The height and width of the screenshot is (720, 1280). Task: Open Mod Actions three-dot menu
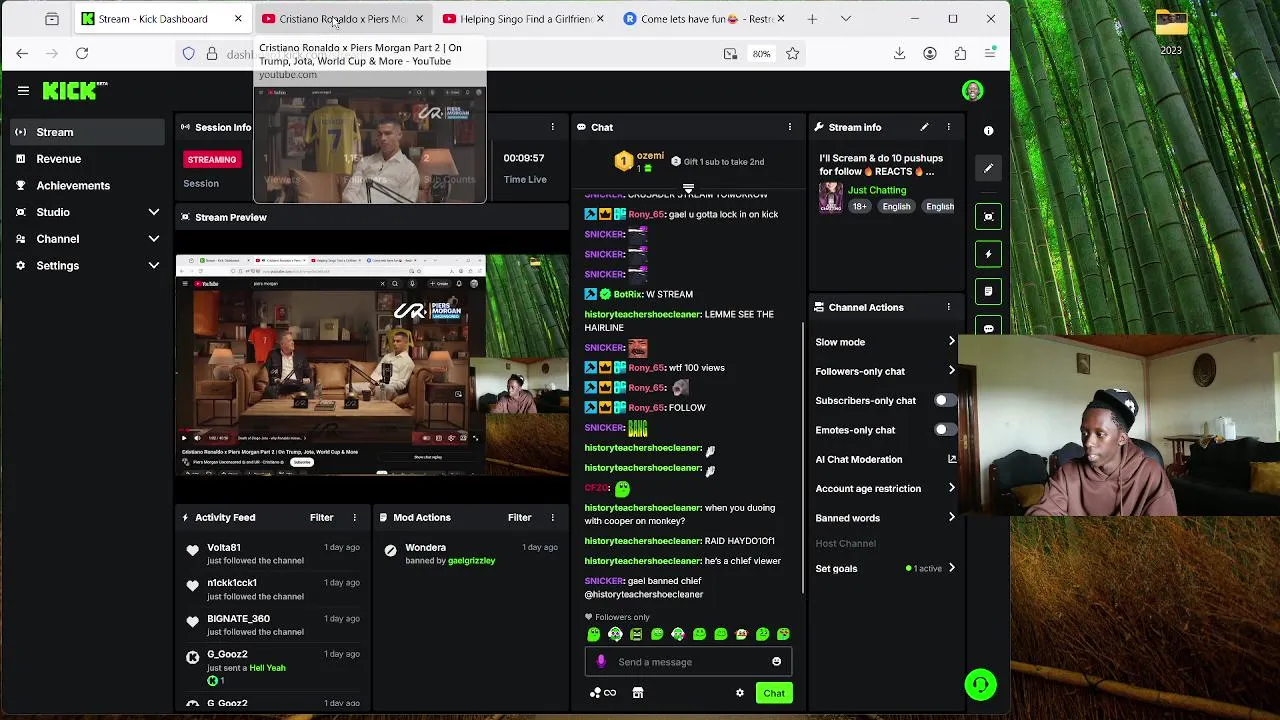pyautogui.click(x=552, y=517)
